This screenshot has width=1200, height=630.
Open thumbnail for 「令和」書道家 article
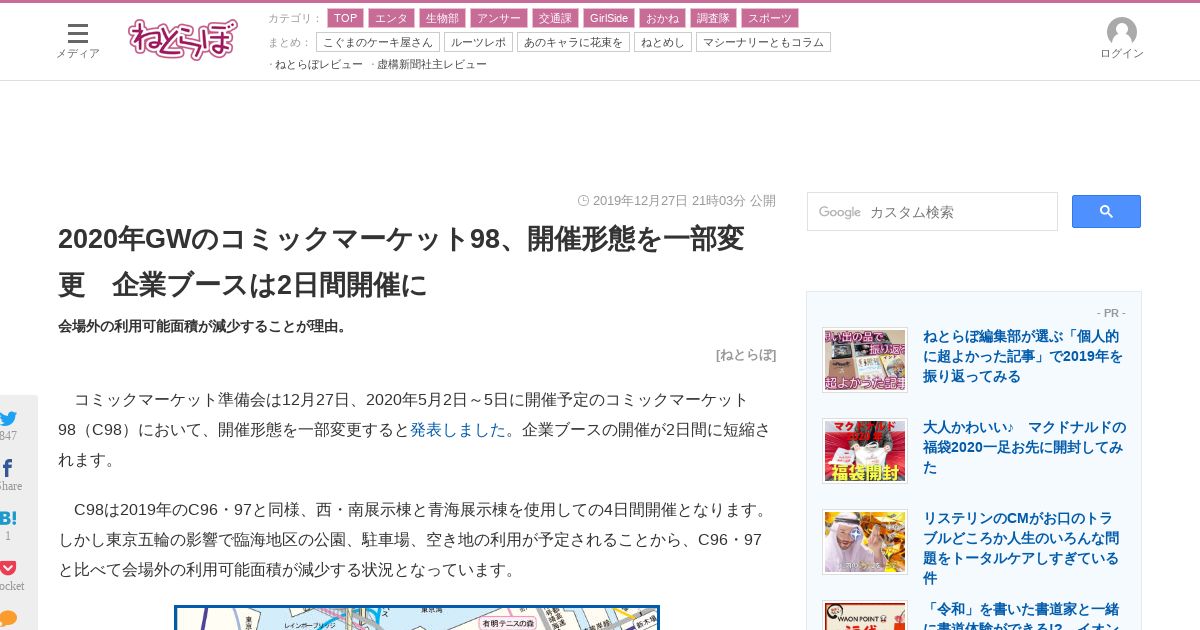(x=865, y=615)
